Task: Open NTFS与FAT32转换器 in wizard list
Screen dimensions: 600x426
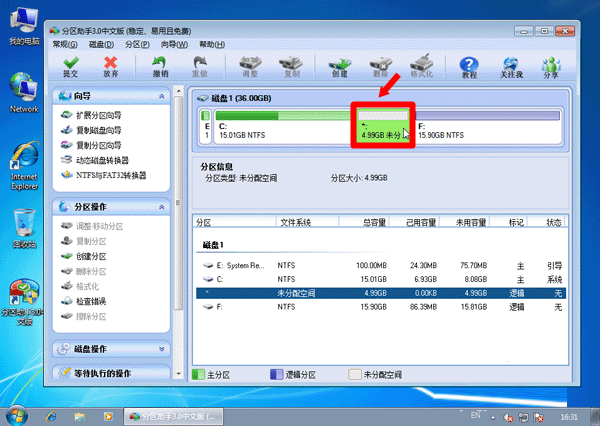Action: [110, 175]
